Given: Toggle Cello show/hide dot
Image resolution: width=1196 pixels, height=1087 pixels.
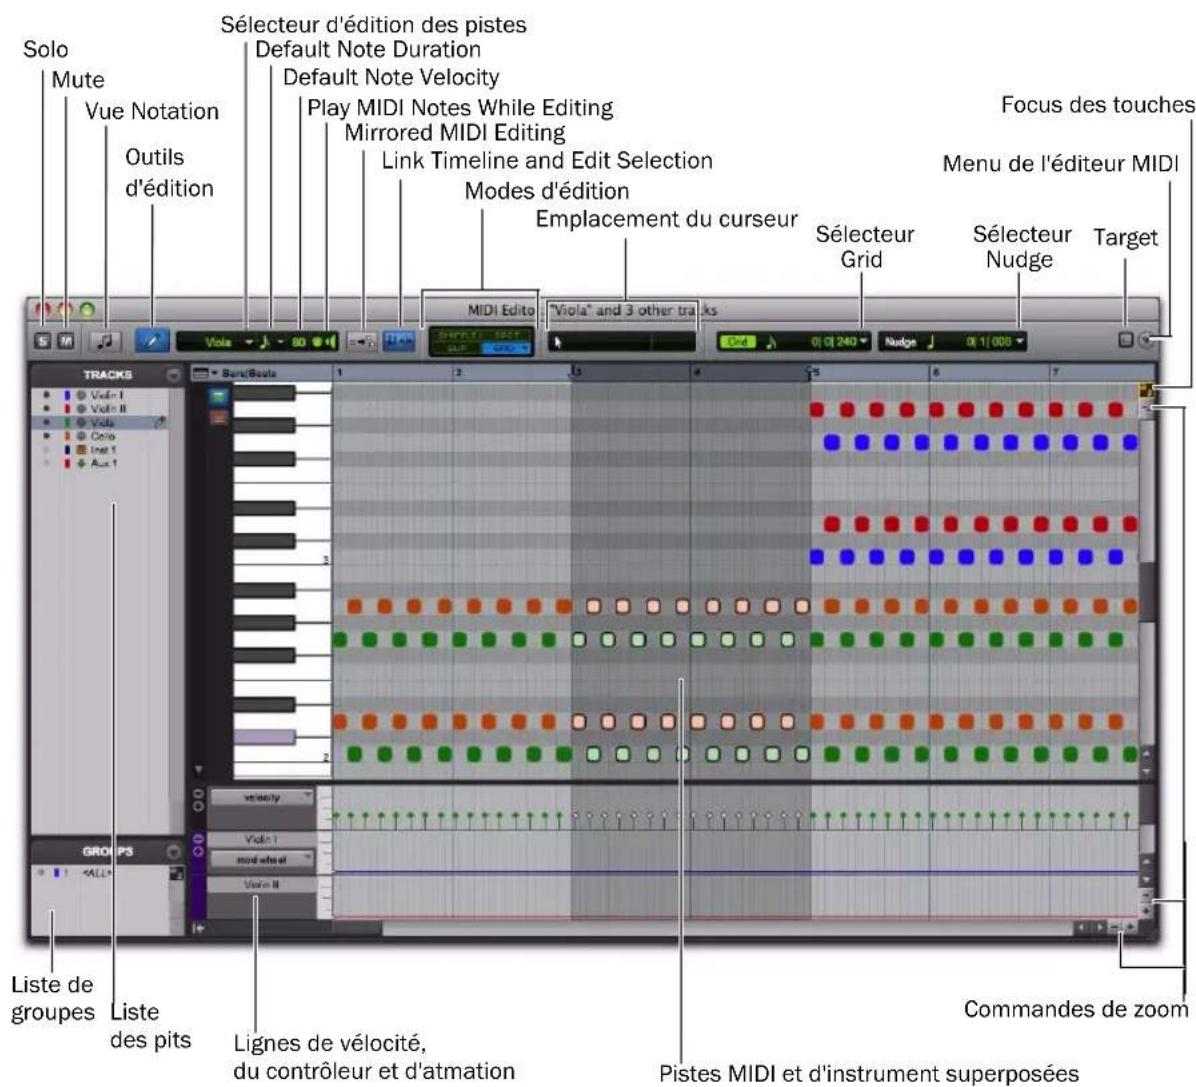Looking at the screenshot, I should click(47, 436).
